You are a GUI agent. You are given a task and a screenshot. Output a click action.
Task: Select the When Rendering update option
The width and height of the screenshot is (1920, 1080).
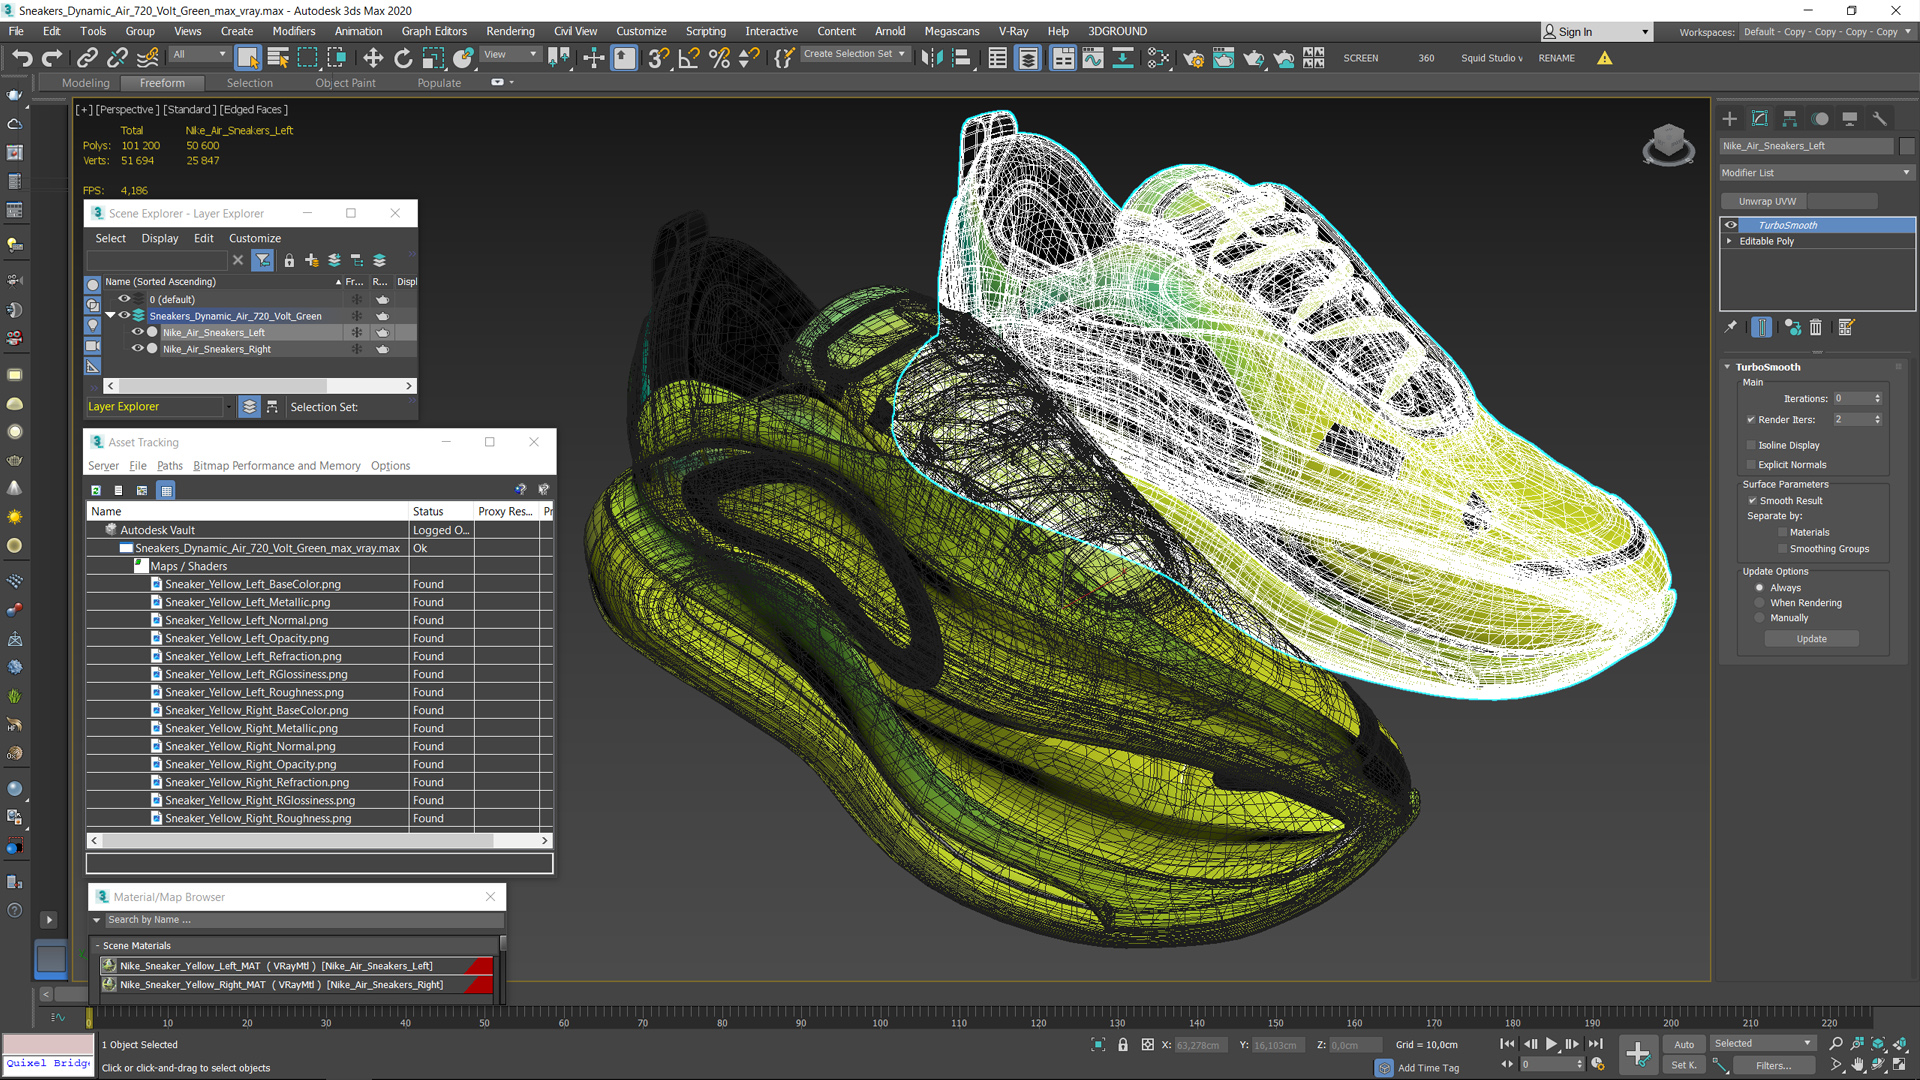click(x=1760, y=603)
